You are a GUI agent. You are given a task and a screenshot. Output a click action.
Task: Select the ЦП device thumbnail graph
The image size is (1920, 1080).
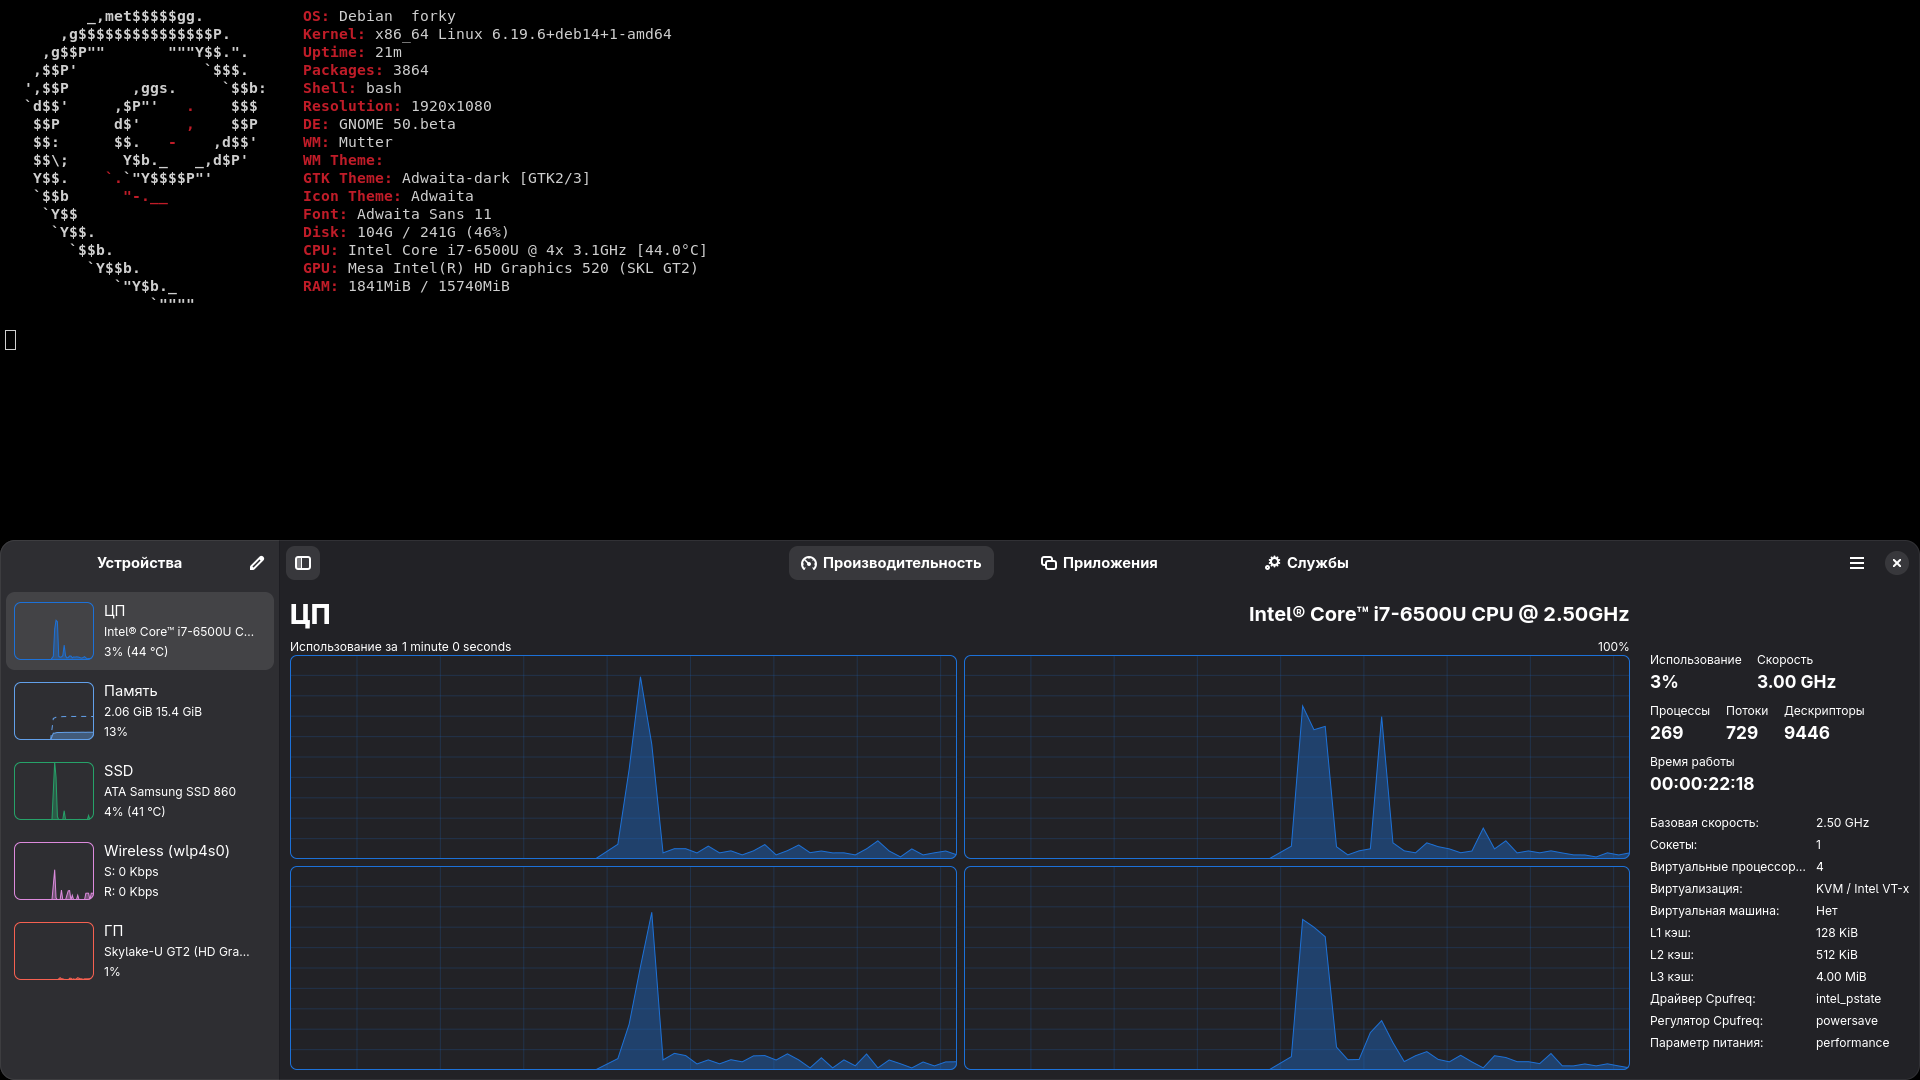click(x=54, y=631)
